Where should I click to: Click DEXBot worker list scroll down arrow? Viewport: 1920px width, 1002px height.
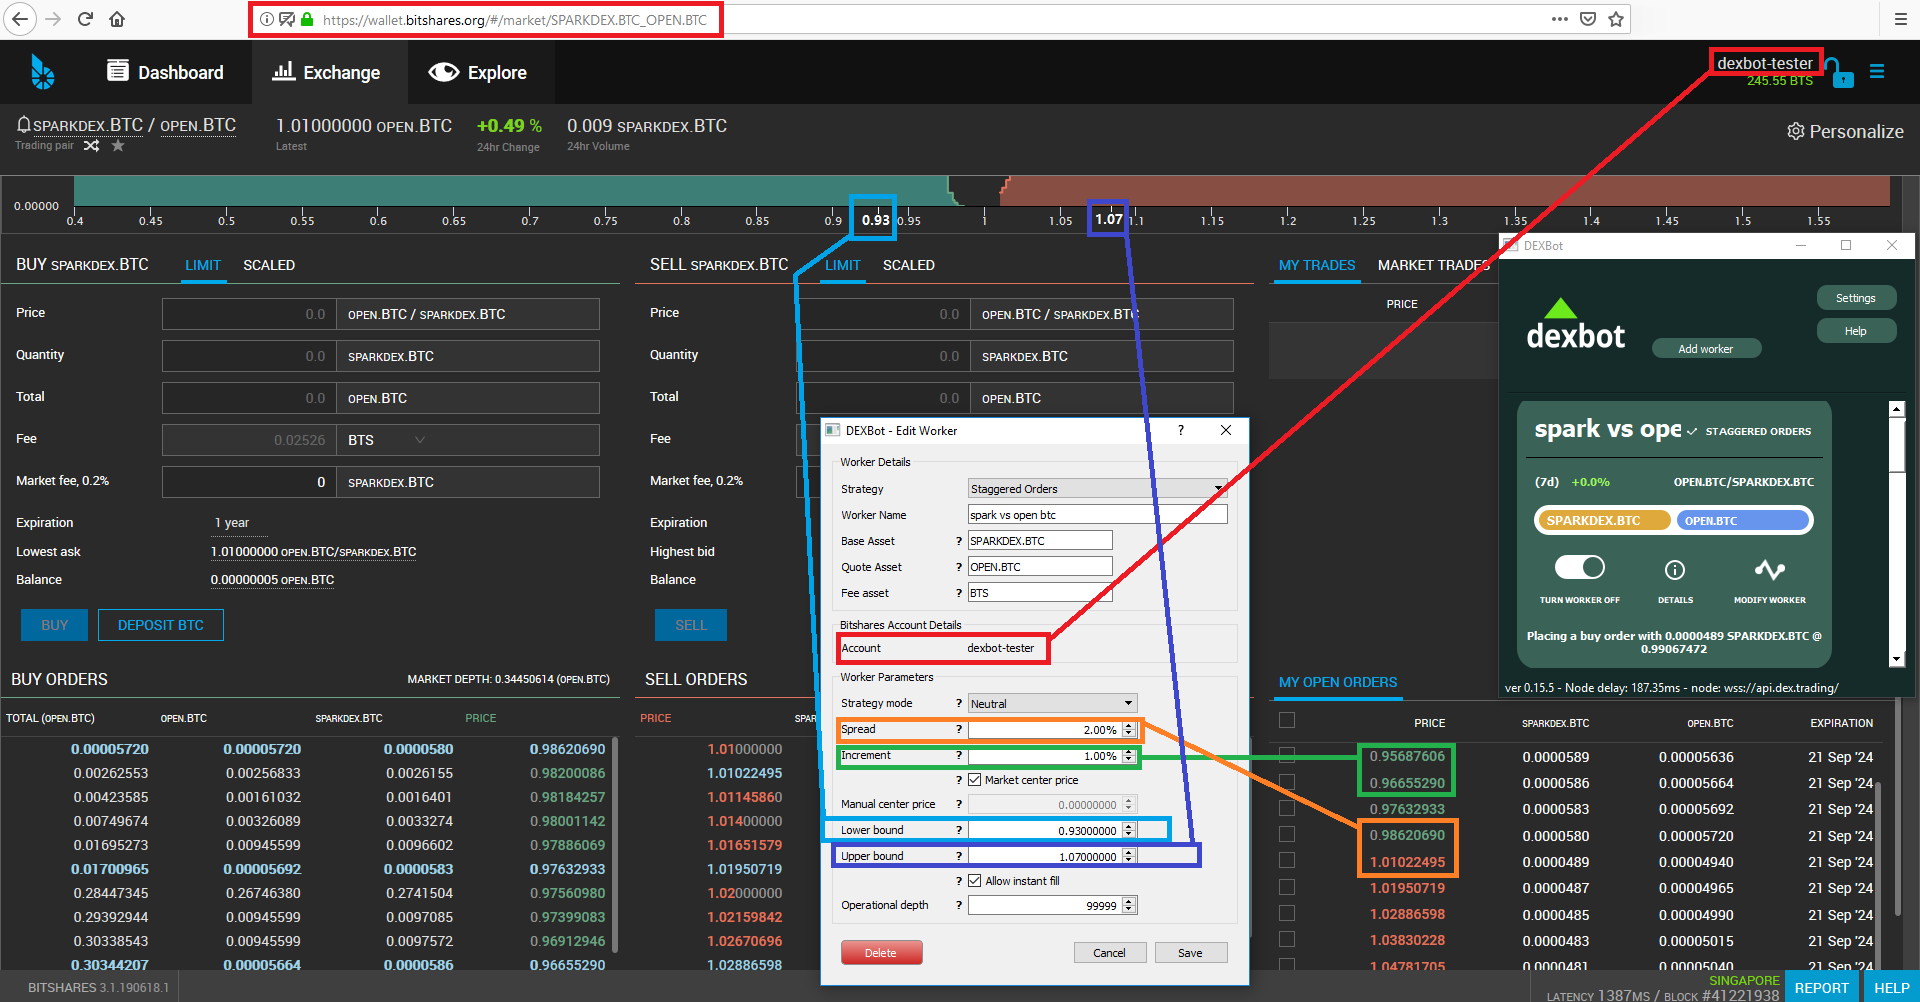pyautogui.click(x=1897, y=659)
